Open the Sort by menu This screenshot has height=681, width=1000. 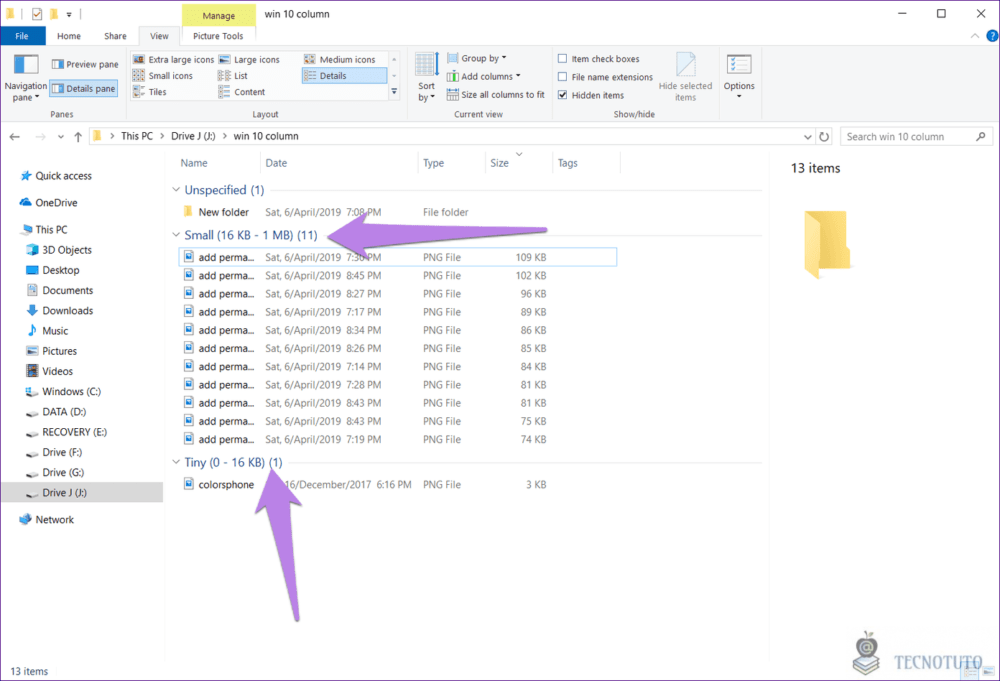(x=426, y=78)
